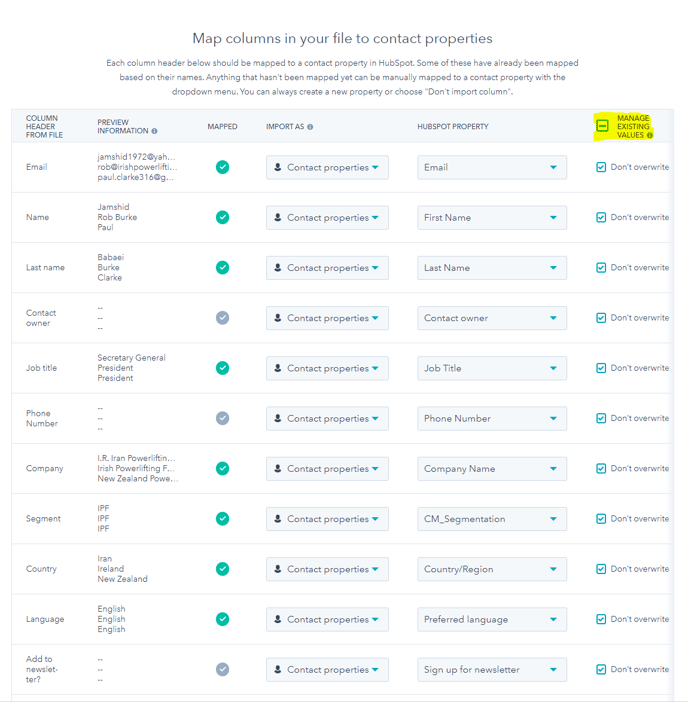Click the gray mapped icon for Phone Number
The height and width of the screenshot is (702, 688).
222,418
